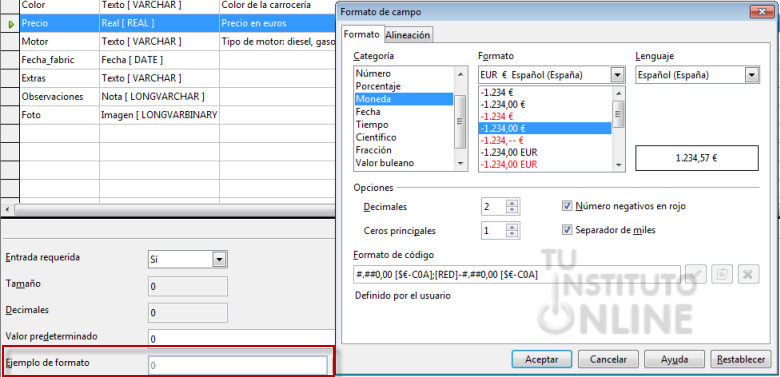This screenshot has width=780, height=377.
Task: Click the Restablecer button
Action: 741,359
